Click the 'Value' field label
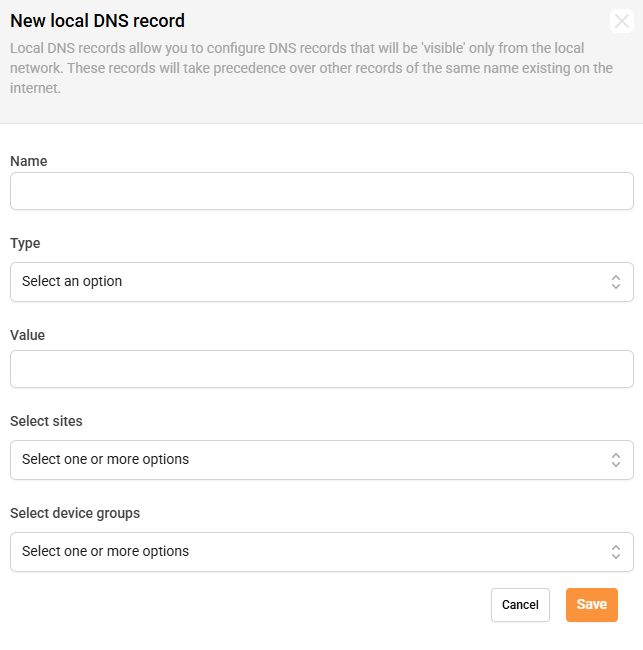643x650 pixels. (x=28, y=335)
